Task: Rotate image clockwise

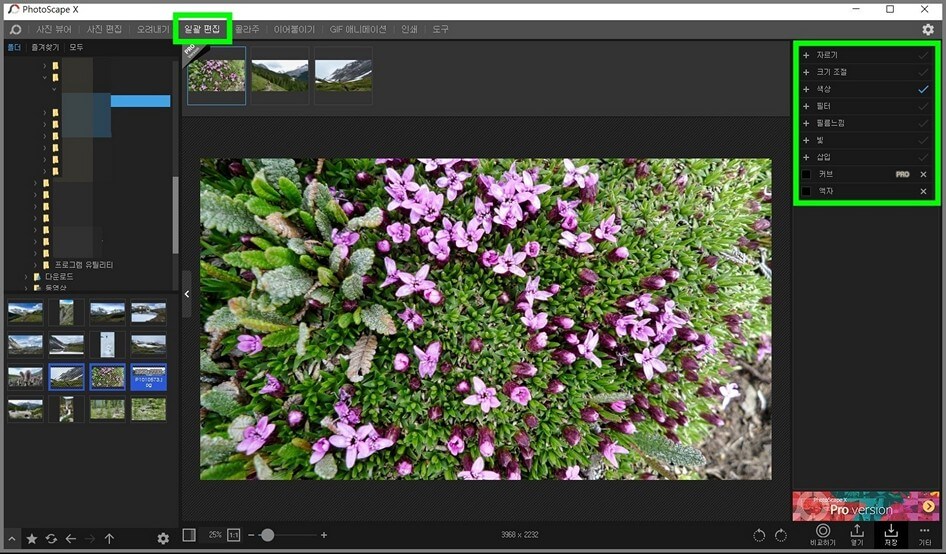Action: coord(781,535)
